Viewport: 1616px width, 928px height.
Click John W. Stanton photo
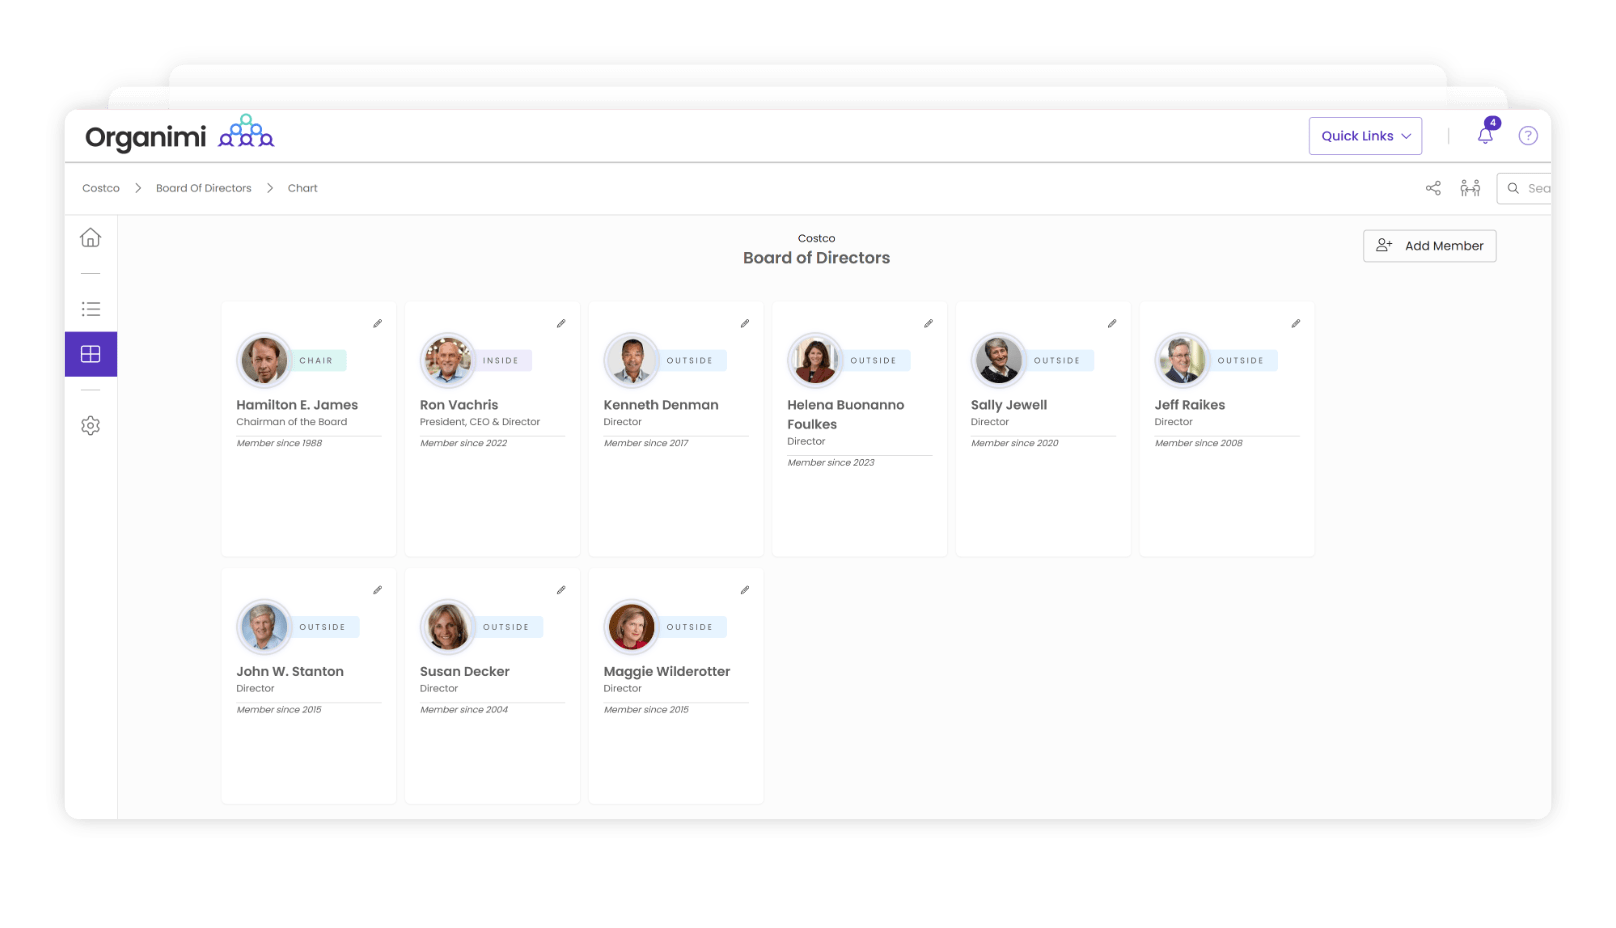(264, 627)
